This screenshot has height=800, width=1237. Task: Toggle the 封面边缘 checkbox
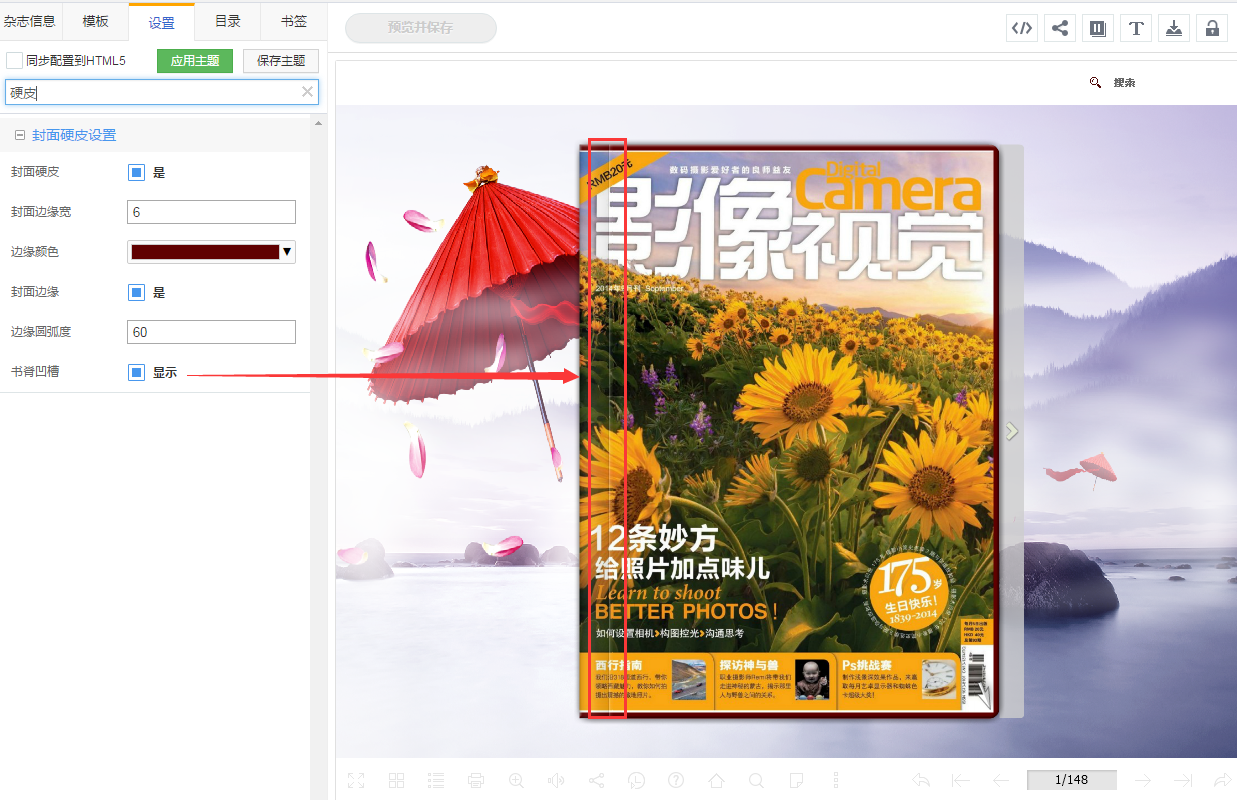137,292
